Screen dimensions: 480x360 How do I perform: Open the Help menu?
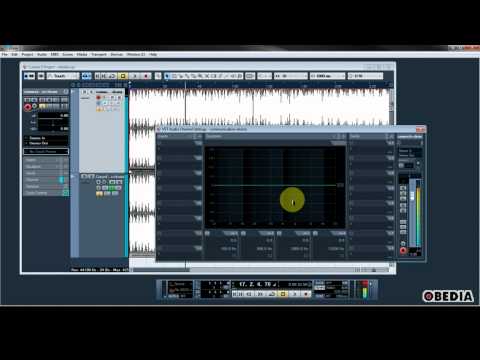pyautogui.click(x=153, y=54)
